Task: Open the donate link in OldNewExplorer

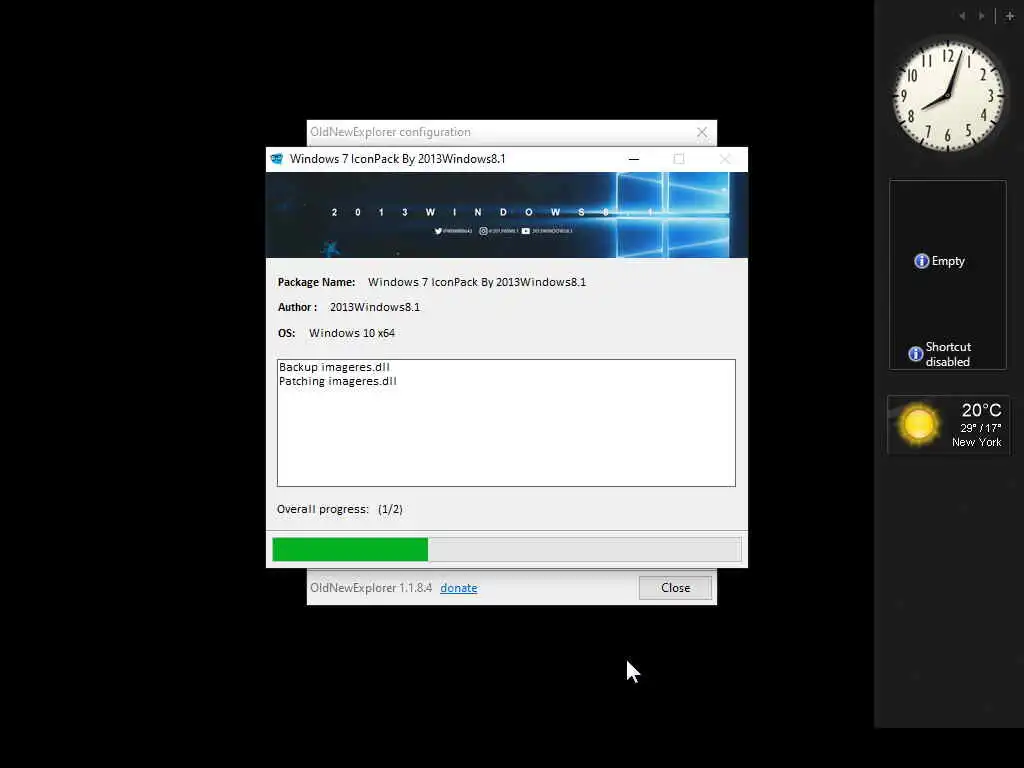Action: 458,588
